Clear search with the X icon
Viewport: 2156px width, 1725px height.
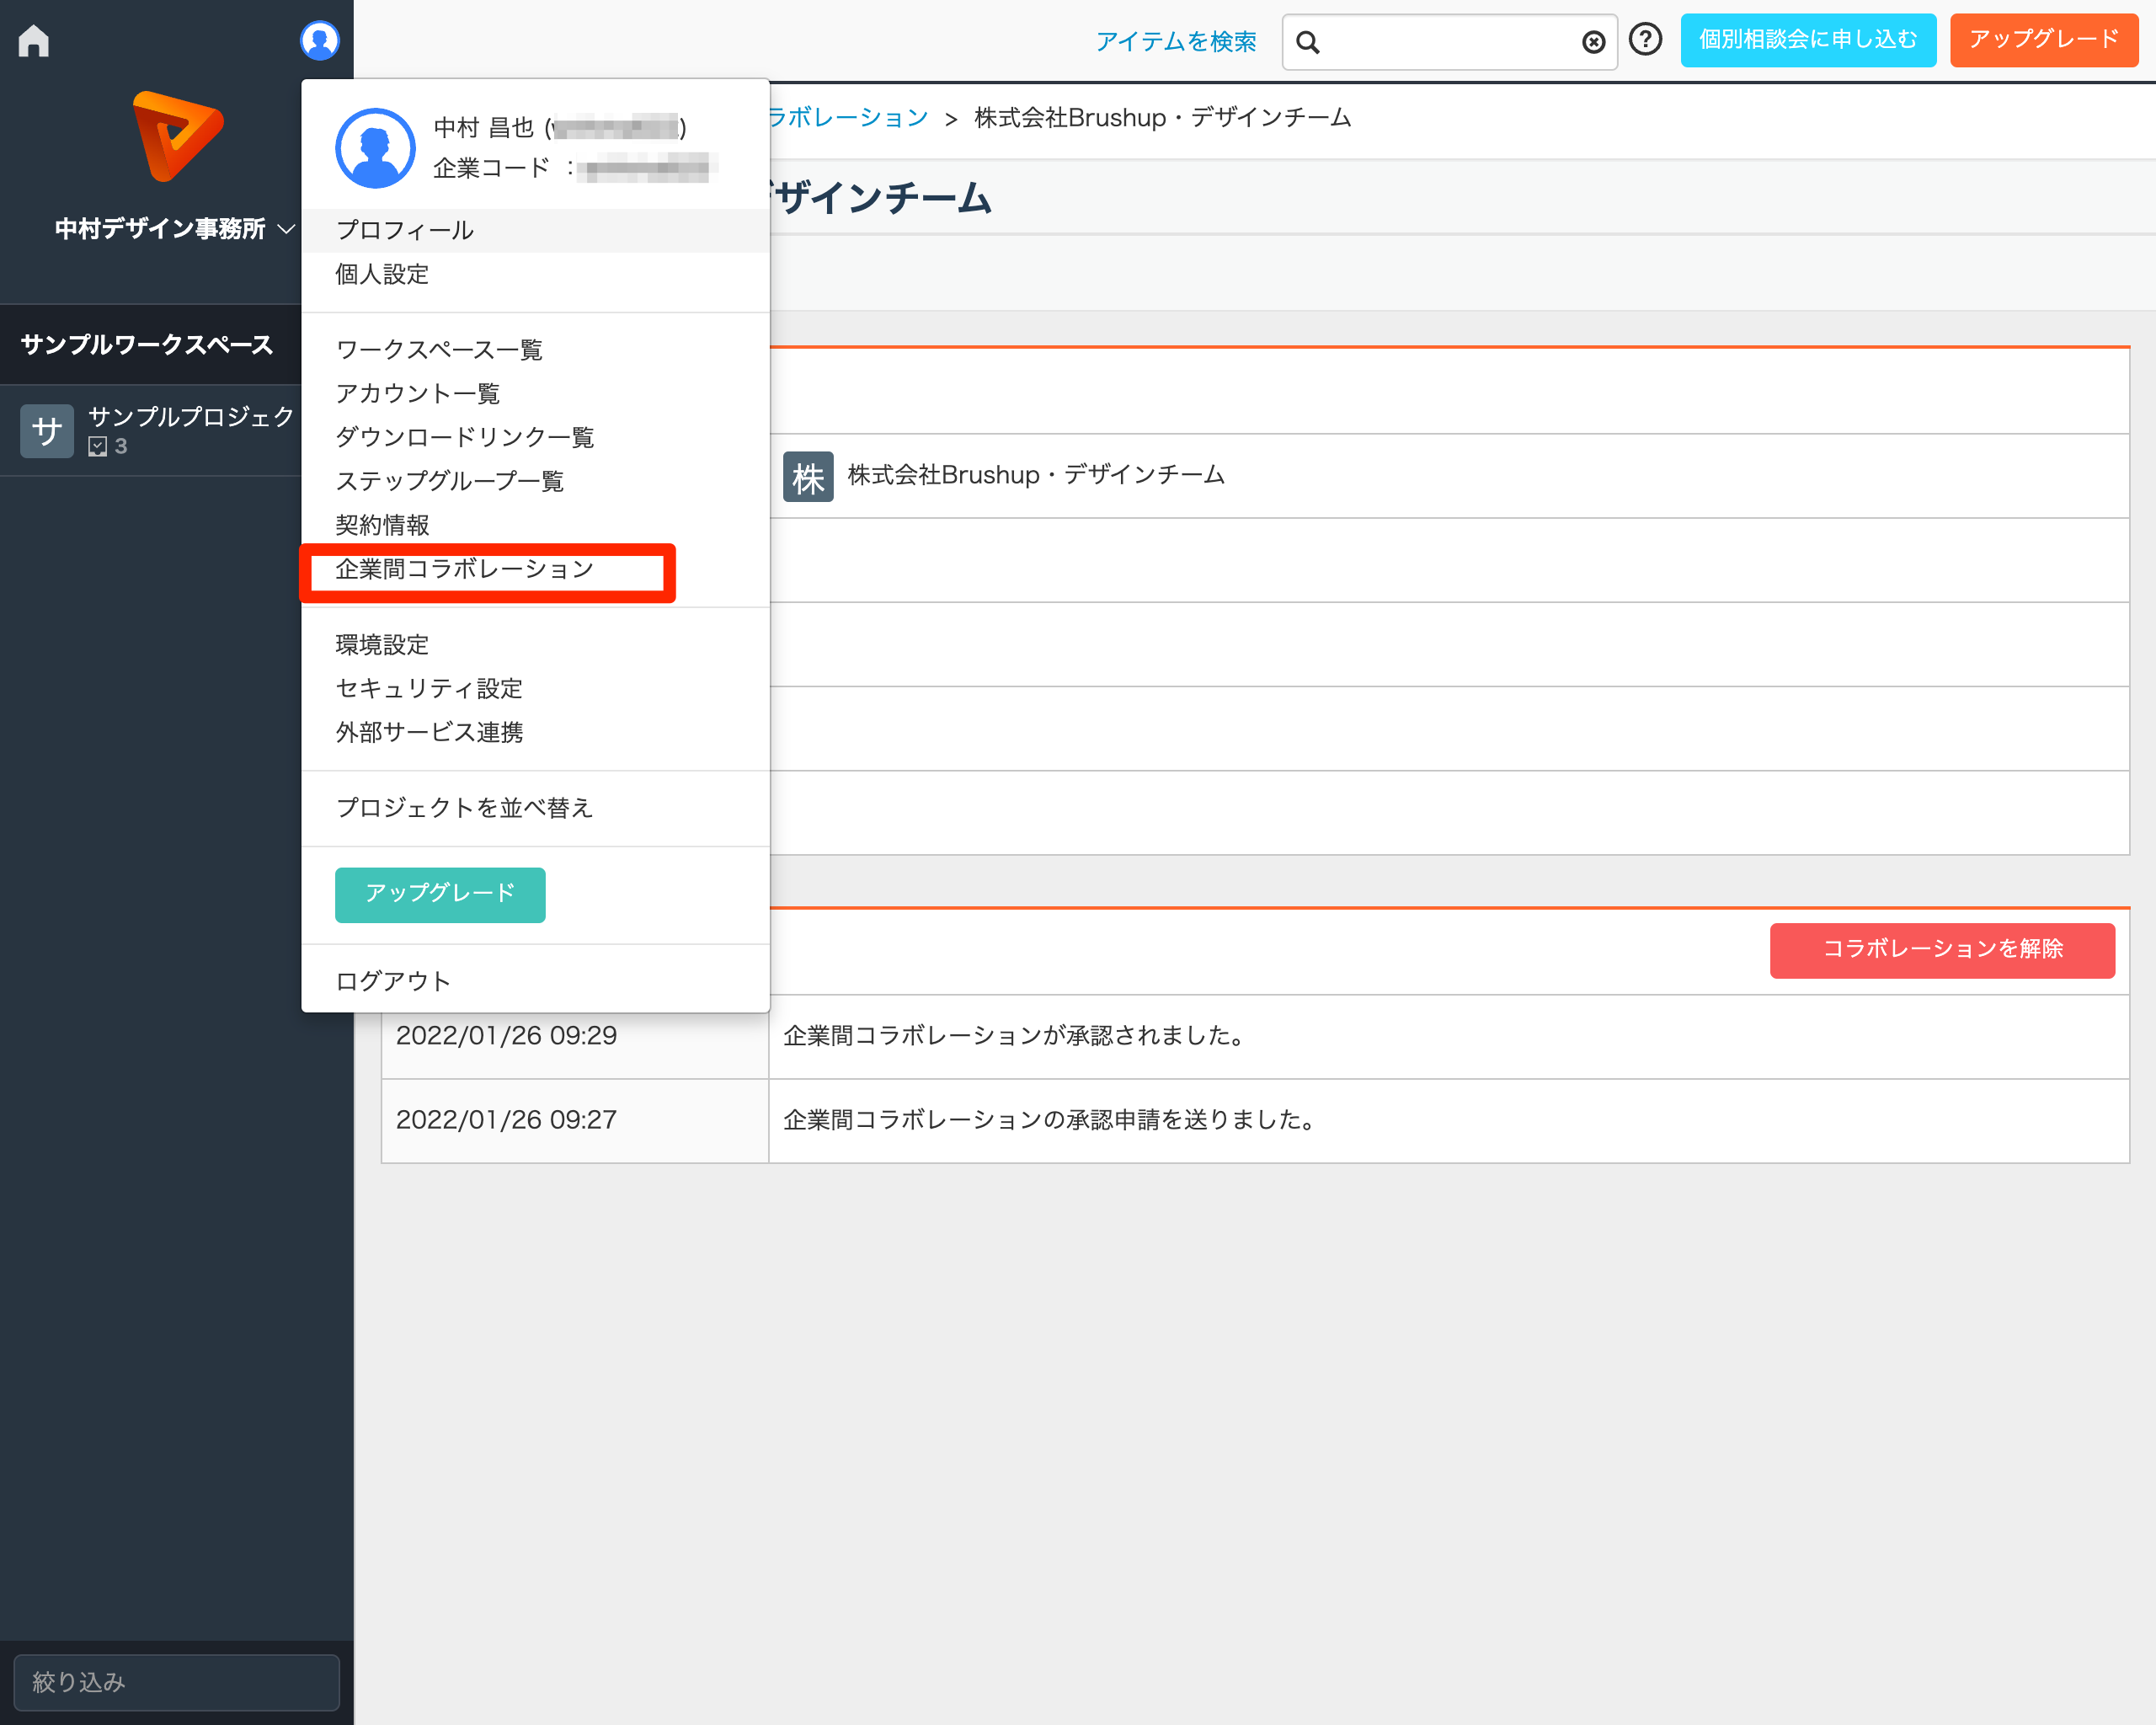(1593, 42)
